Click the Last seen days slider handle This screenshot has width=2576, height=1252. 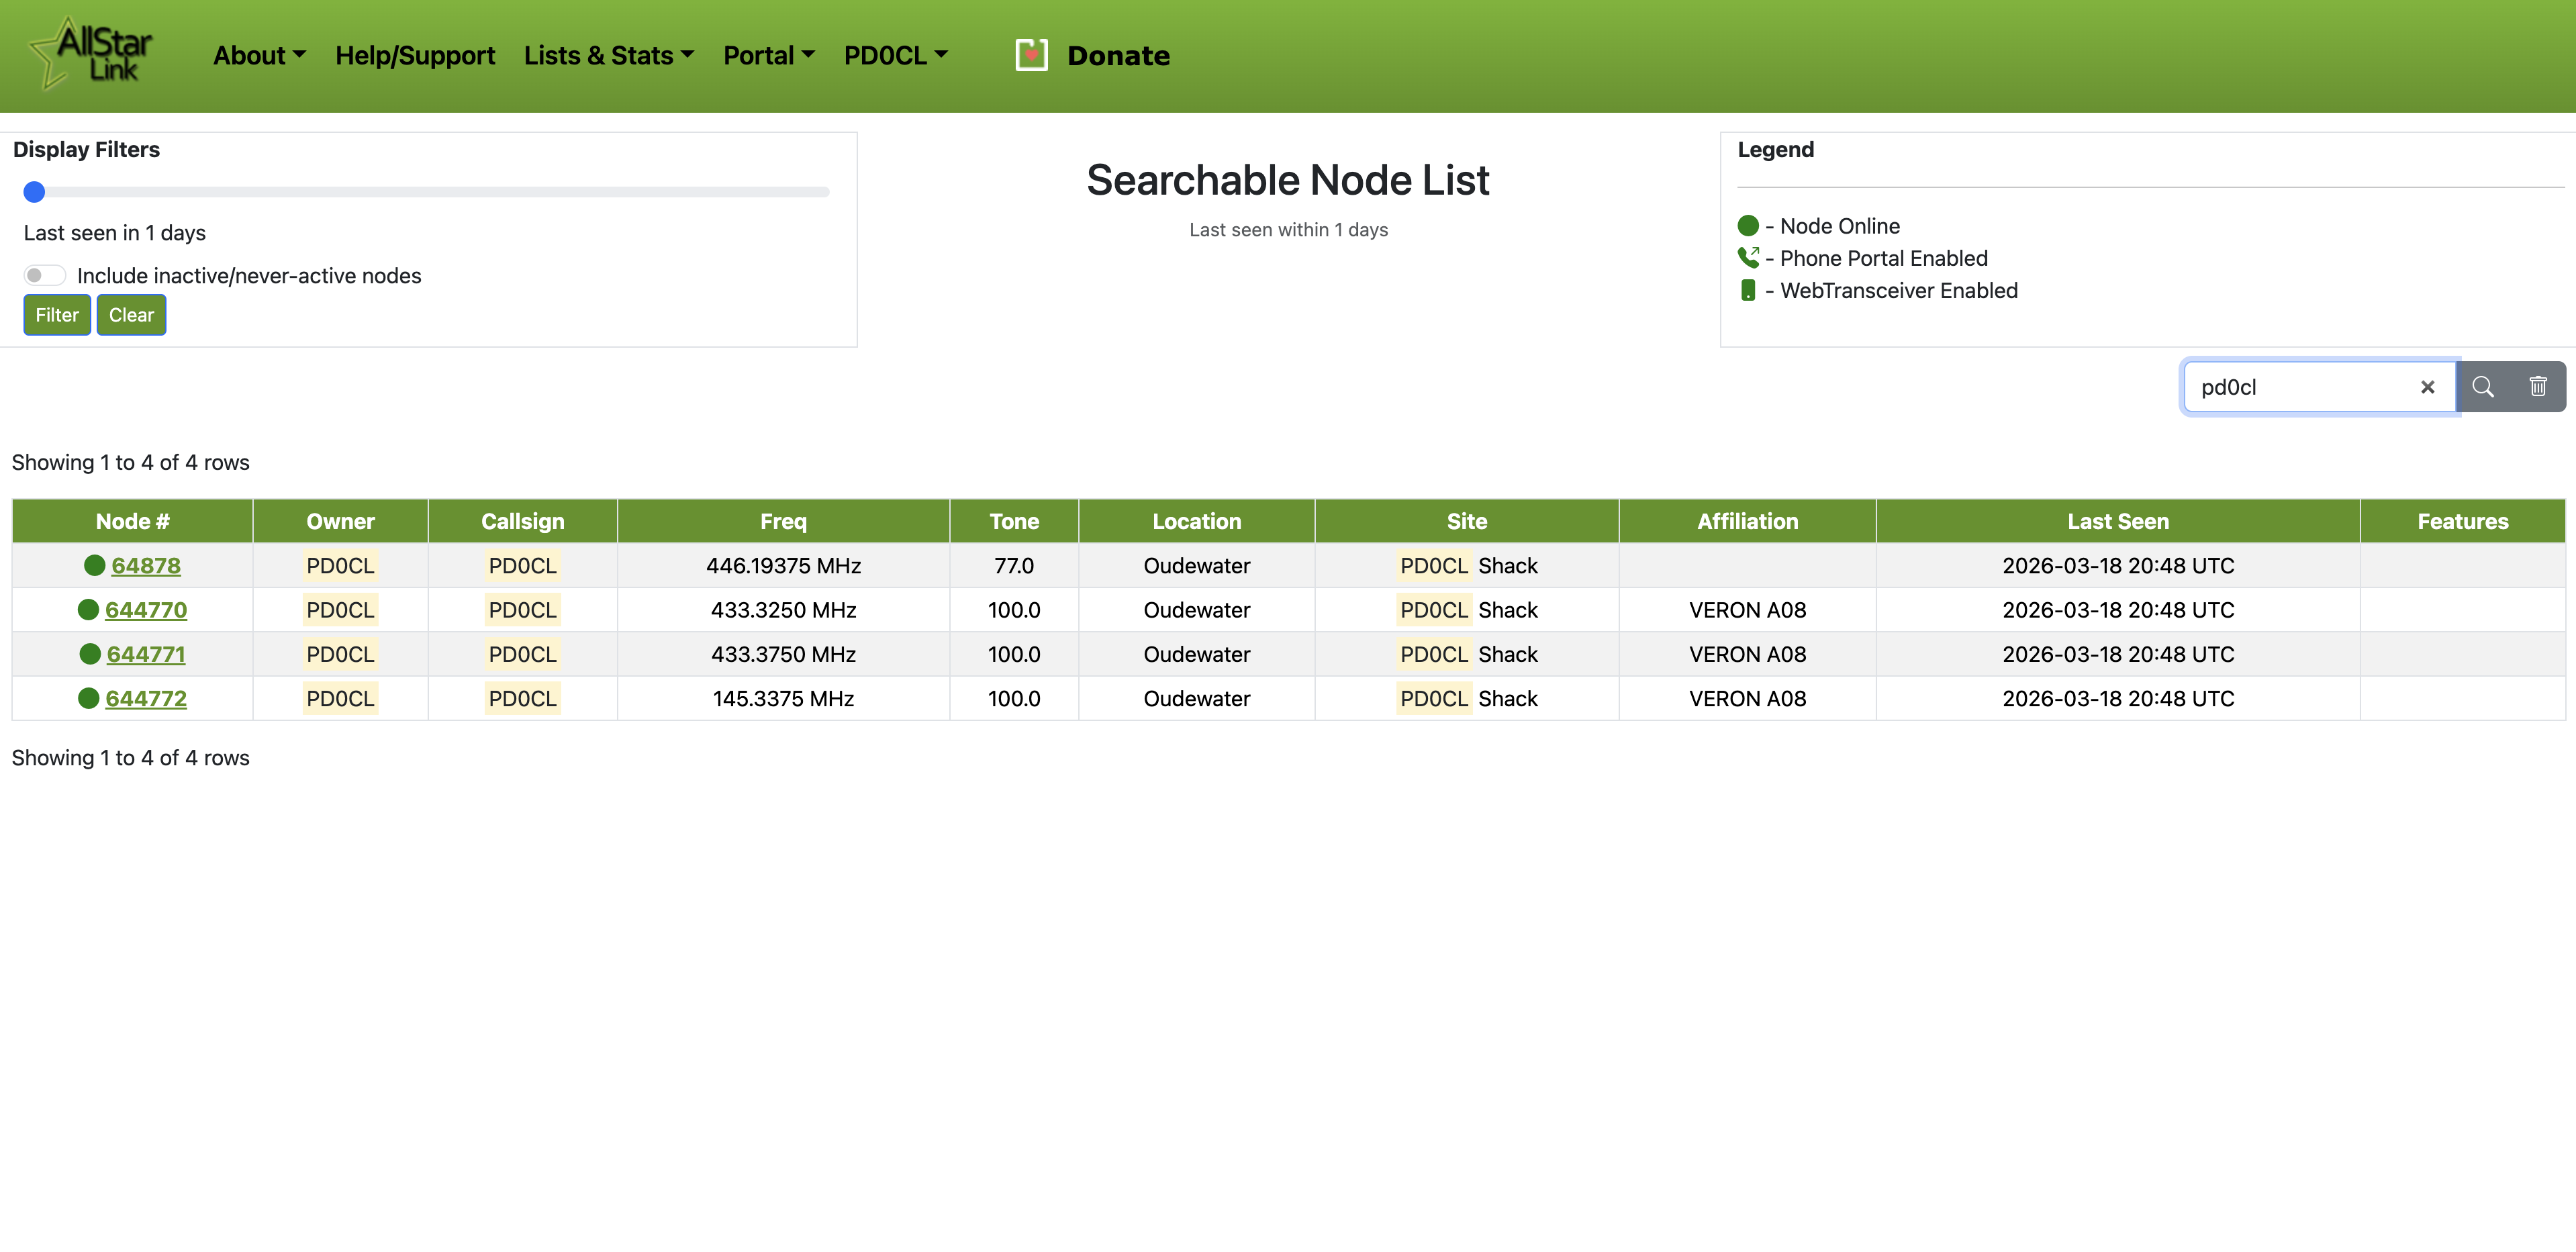coord(34,192)
